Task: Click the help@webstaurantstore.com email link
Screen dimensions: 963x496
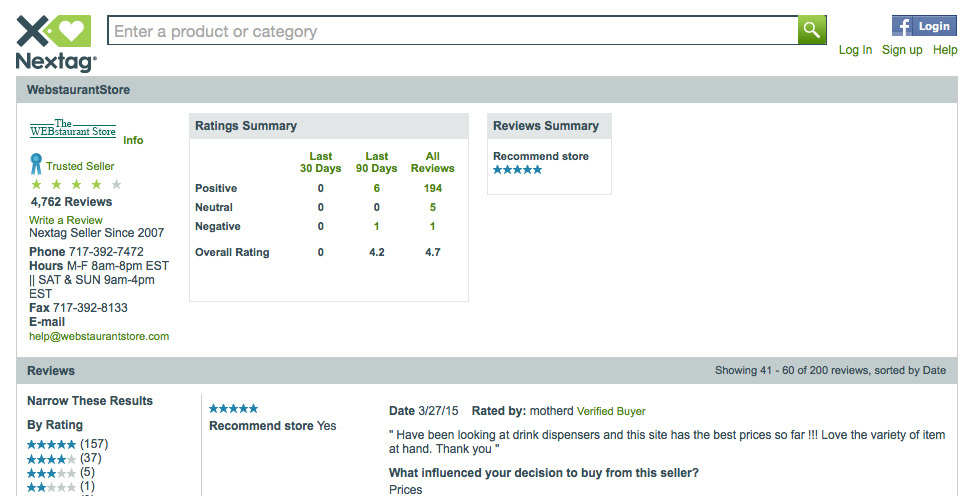Action: coord(99,336)
